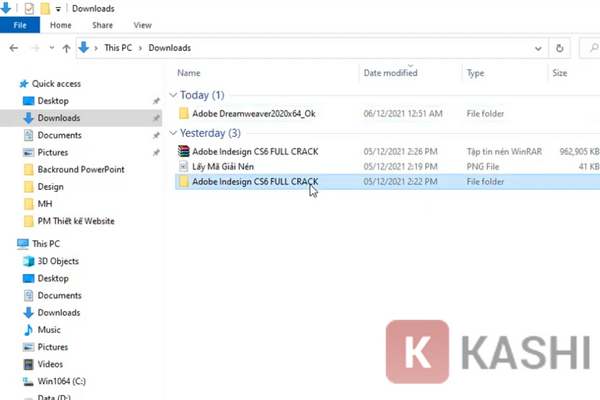Select Adobe Dreamweaver2020x64_Ok folder
Viewport: 600px width, 400px height.
click(254, 114)
